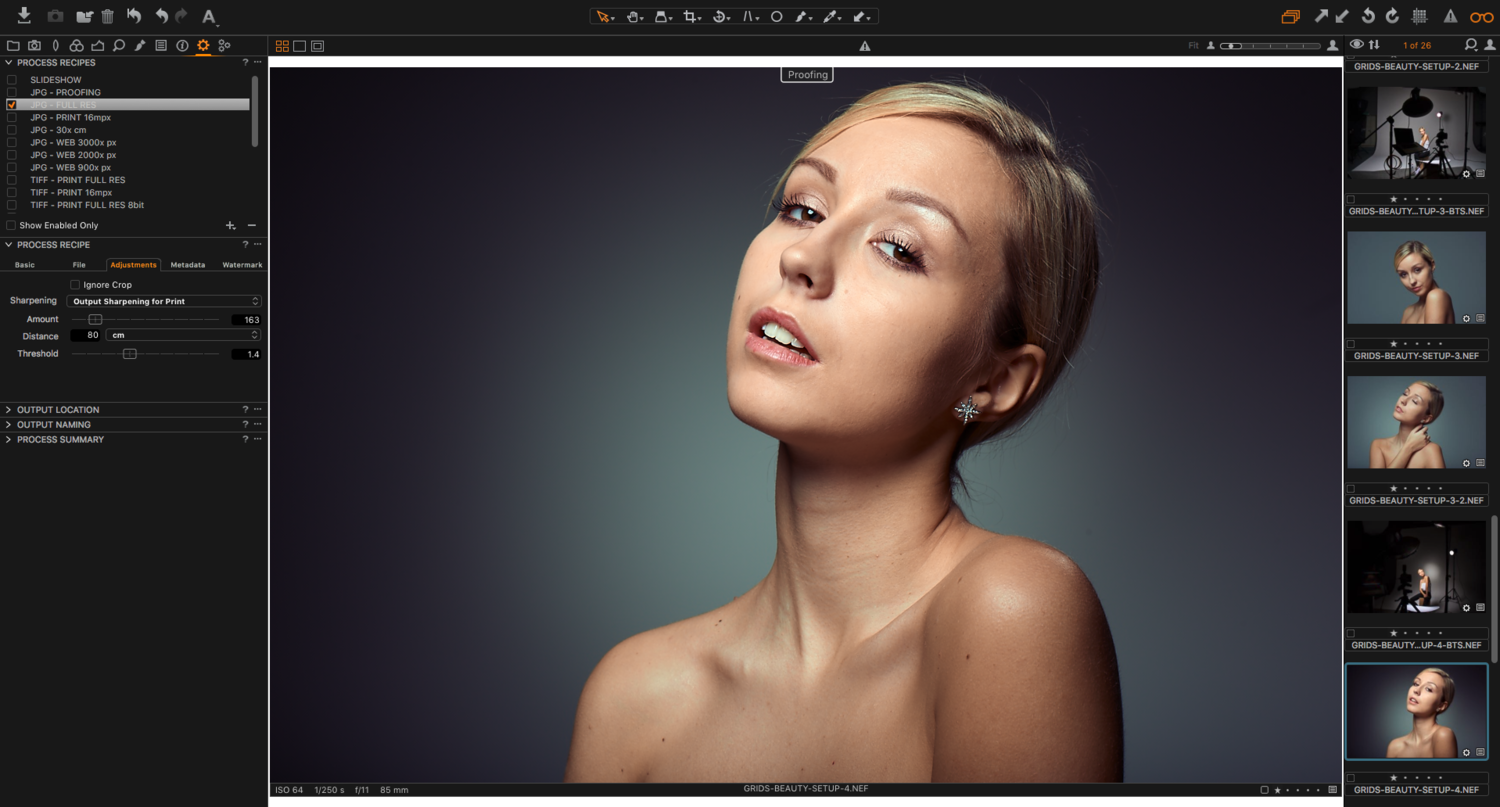Enable the JPG - PRINT 16mpx recipe checkbox
The height and width of the screenshot is (807, 1500).
pos(12,117)
